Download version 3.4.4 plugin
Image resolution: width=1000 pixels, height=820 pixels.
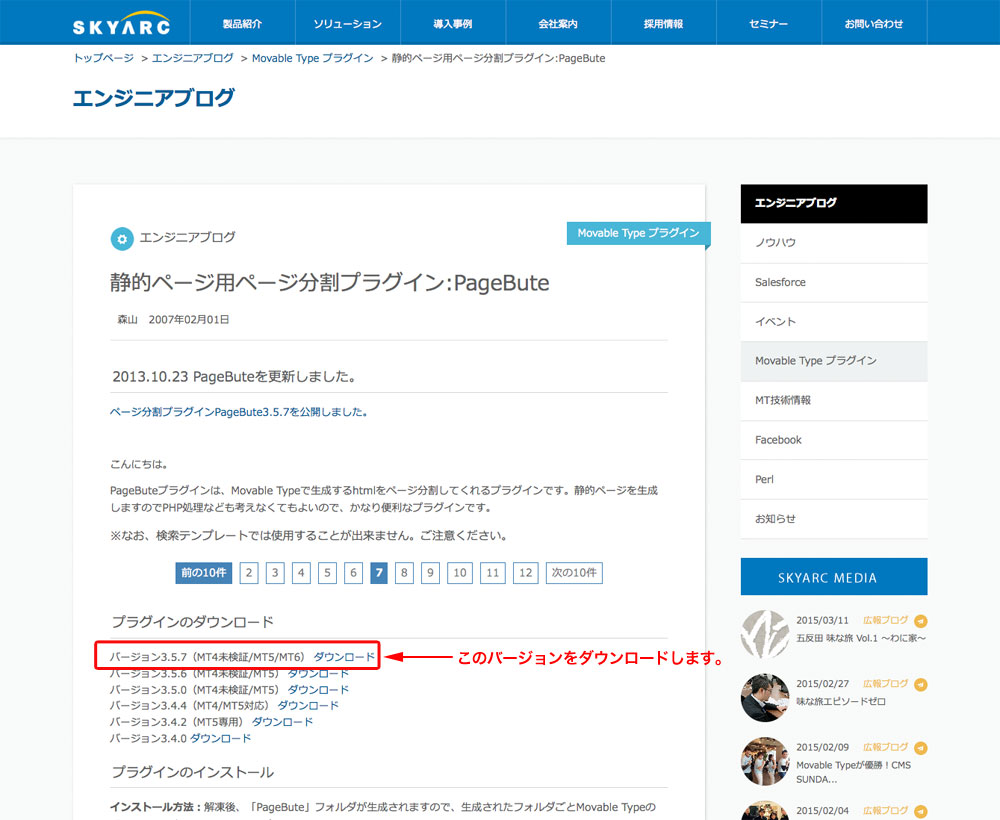(x=308, y=706)
